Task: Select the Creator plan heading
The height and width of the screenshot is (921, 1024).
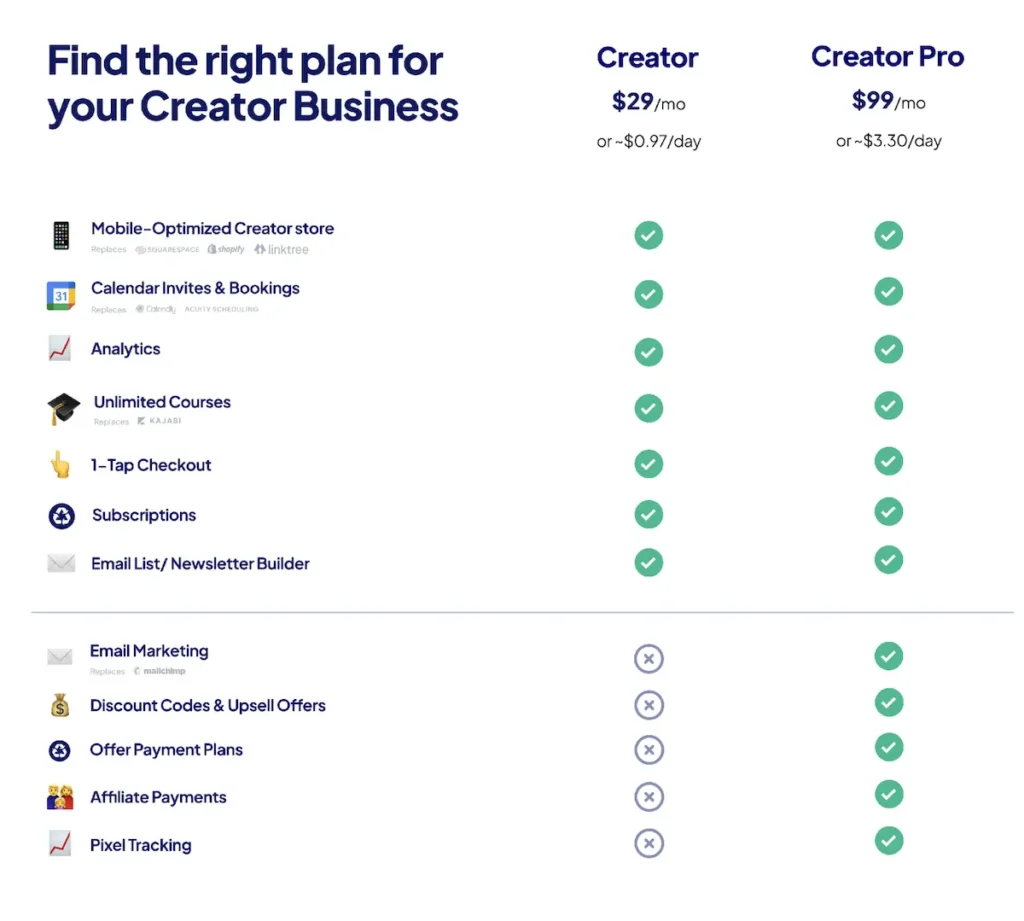Action: (x=648, y=58)
